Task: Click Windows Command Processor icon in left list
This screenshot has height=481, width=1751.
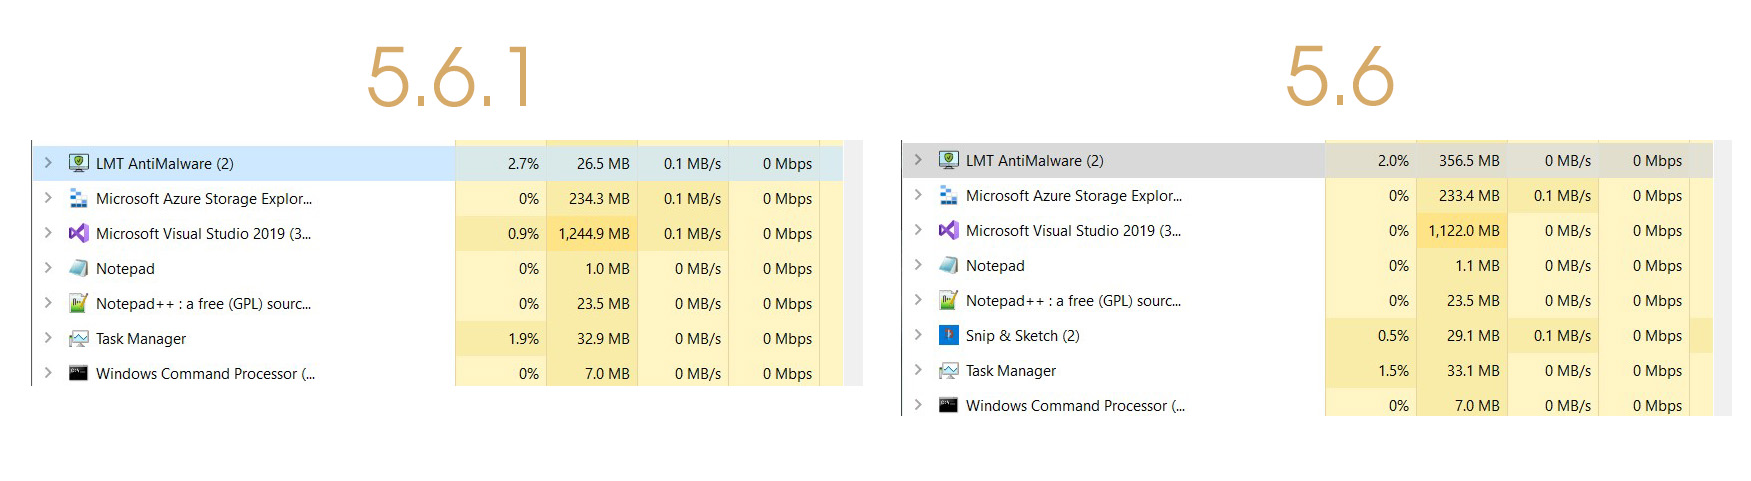Action: click(78, 373)
